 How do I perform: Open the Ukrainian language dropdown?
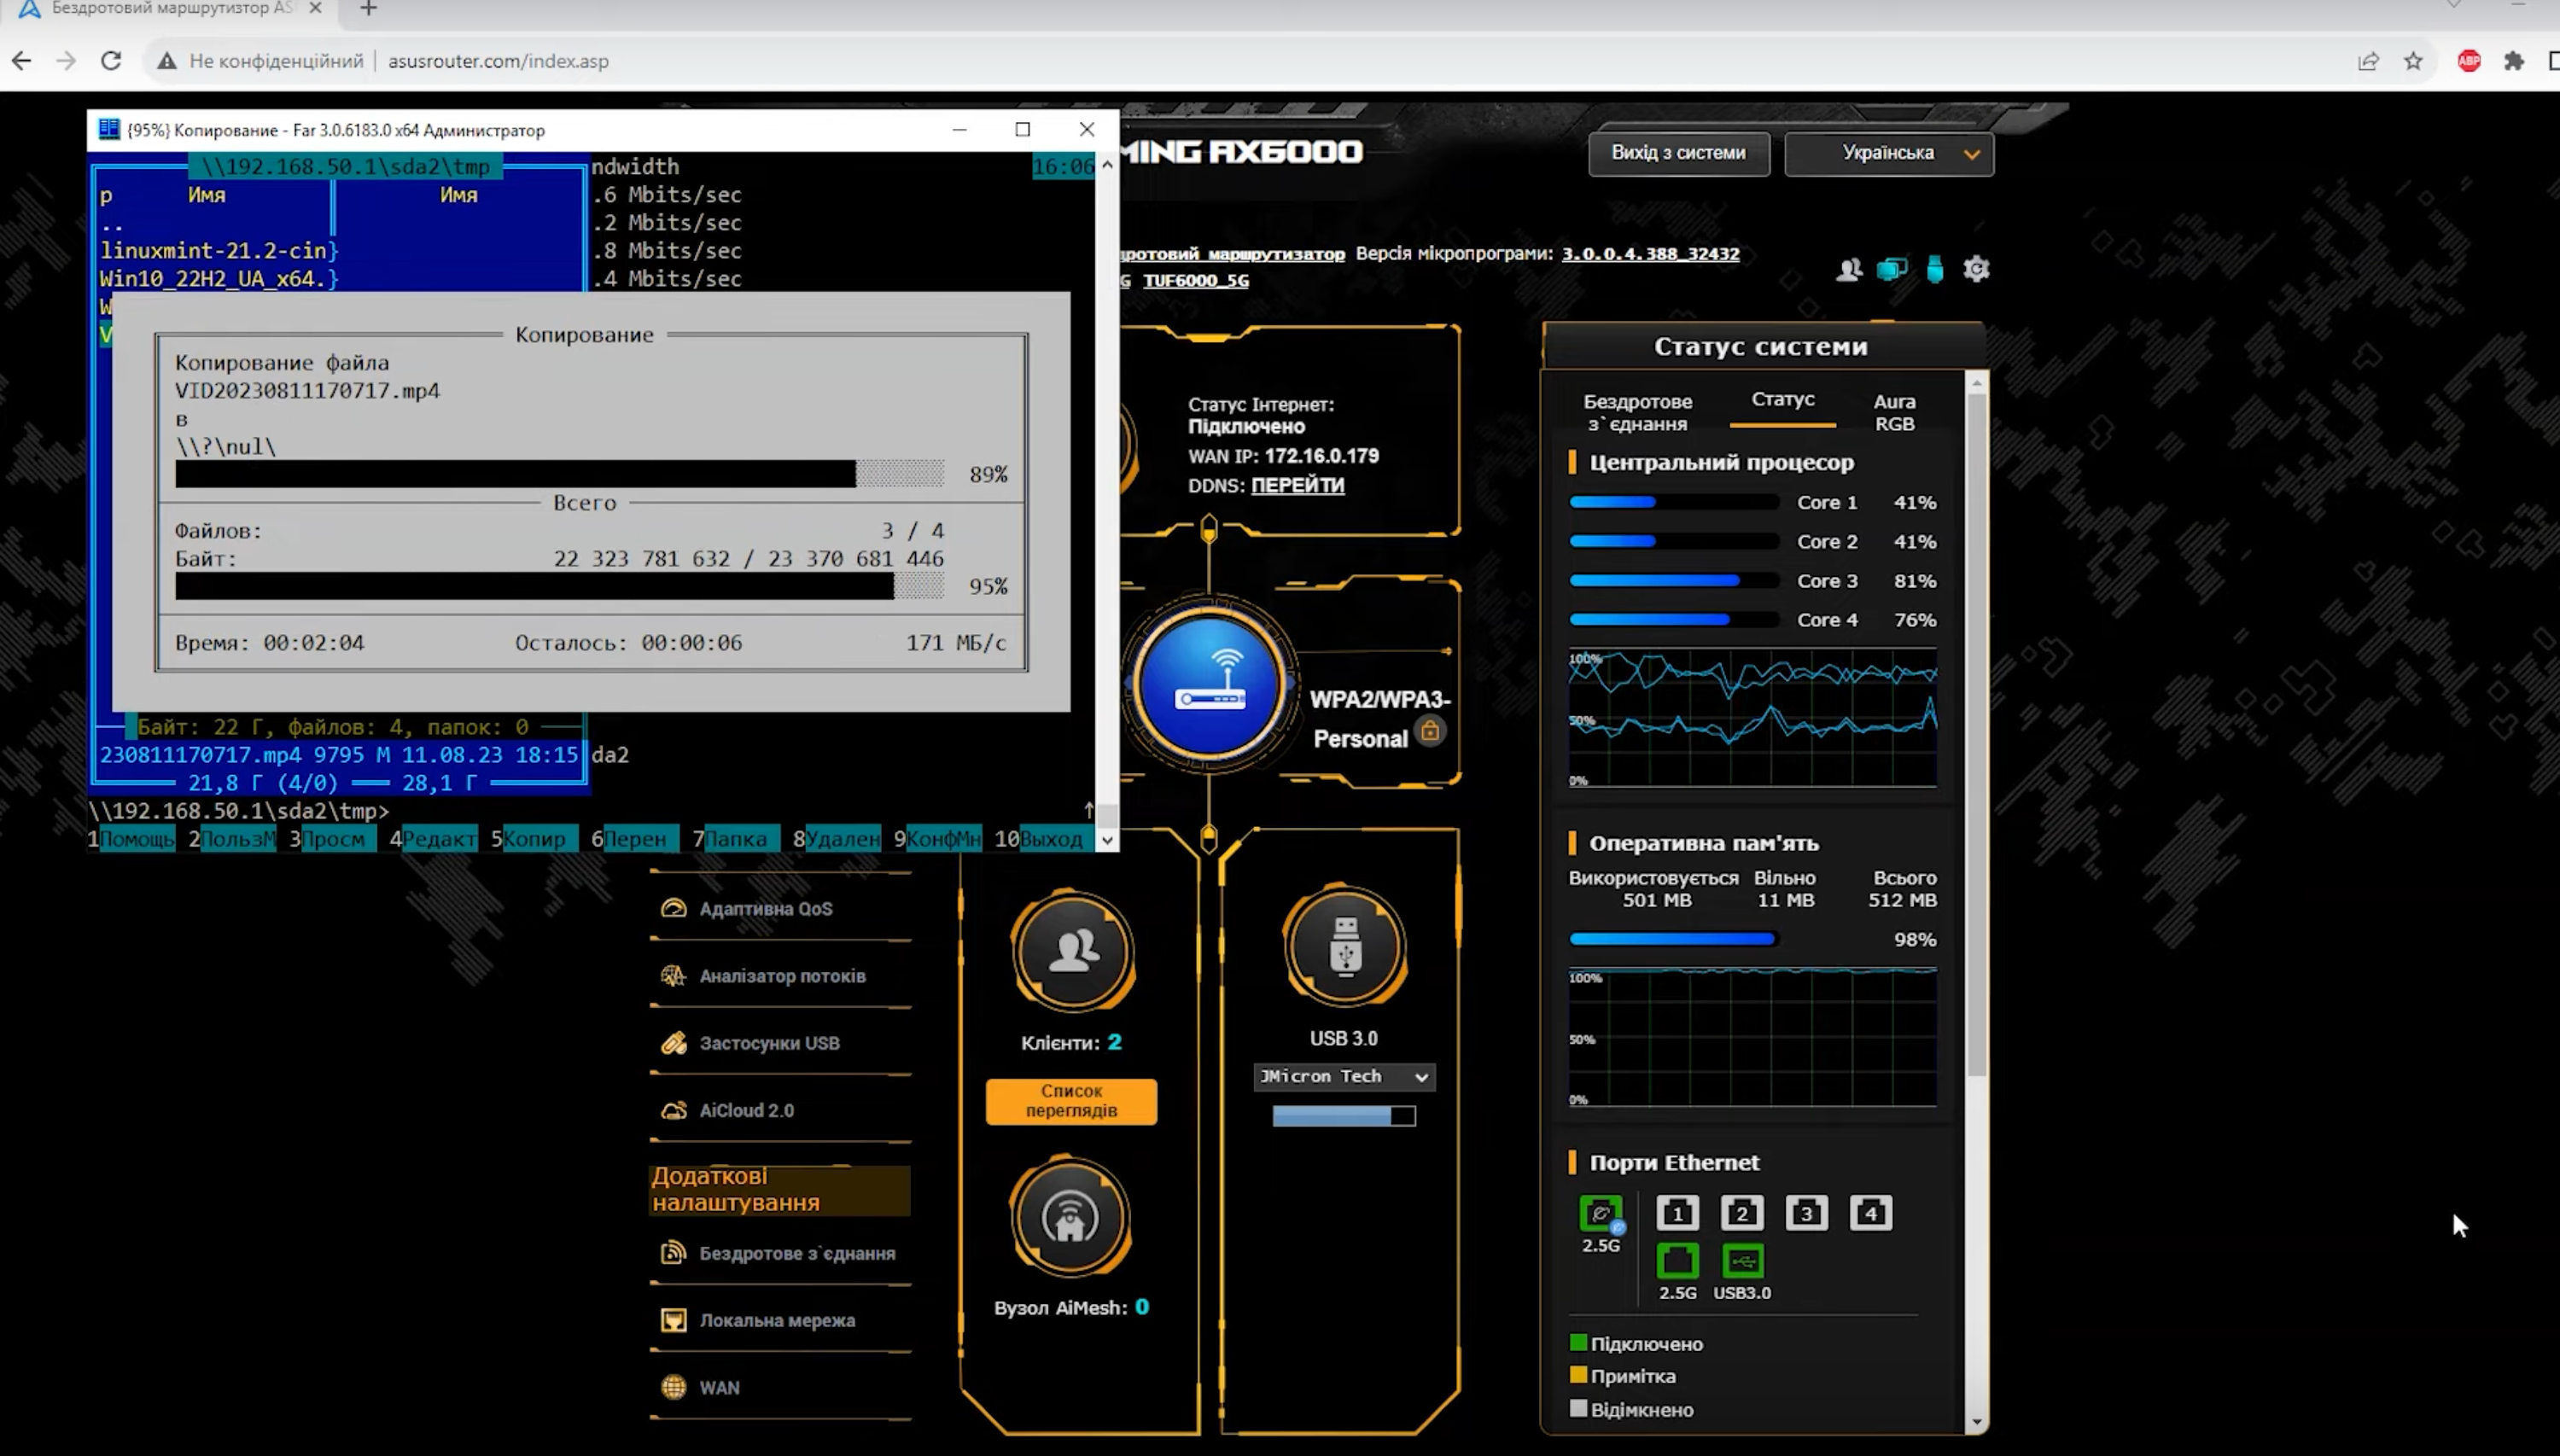[x=1889, y=153]
